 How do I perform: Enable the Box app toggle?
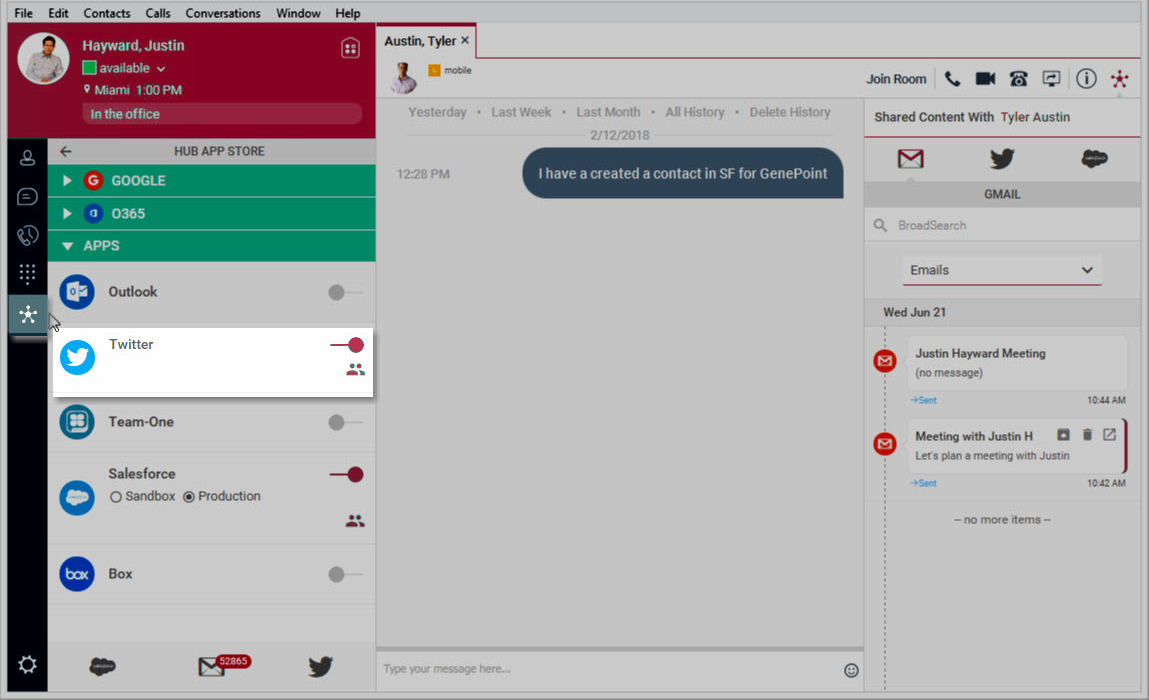click(344, 574)
